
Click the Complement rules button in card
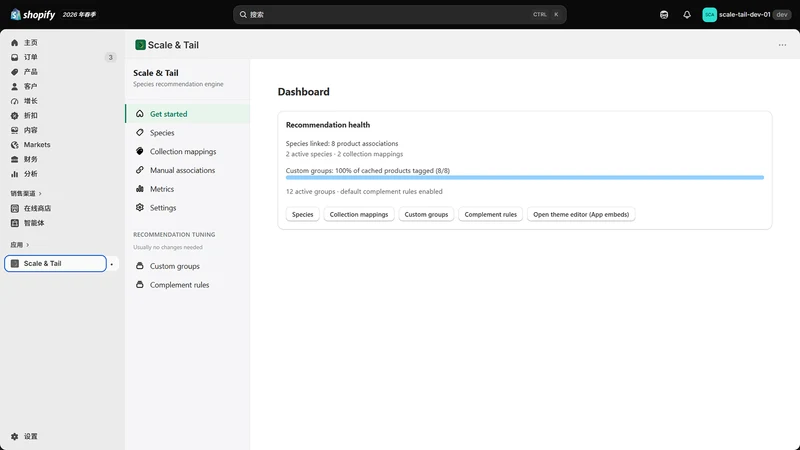pyautogui.click(x=490, y=214)
